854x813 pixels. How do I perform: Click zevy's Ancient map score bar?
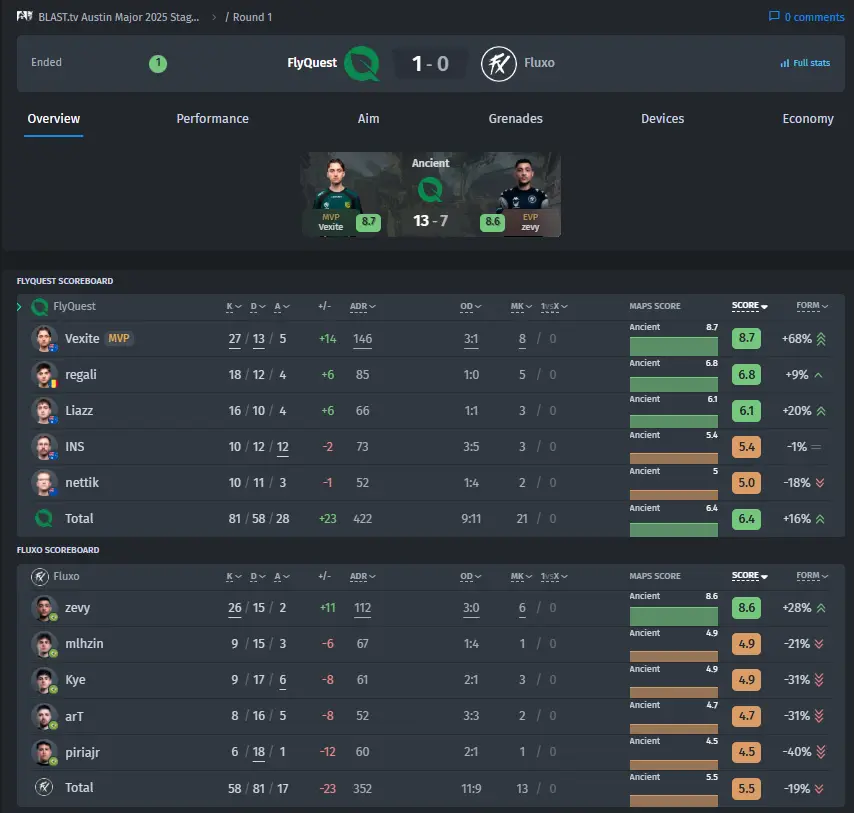tap(674, 616)
